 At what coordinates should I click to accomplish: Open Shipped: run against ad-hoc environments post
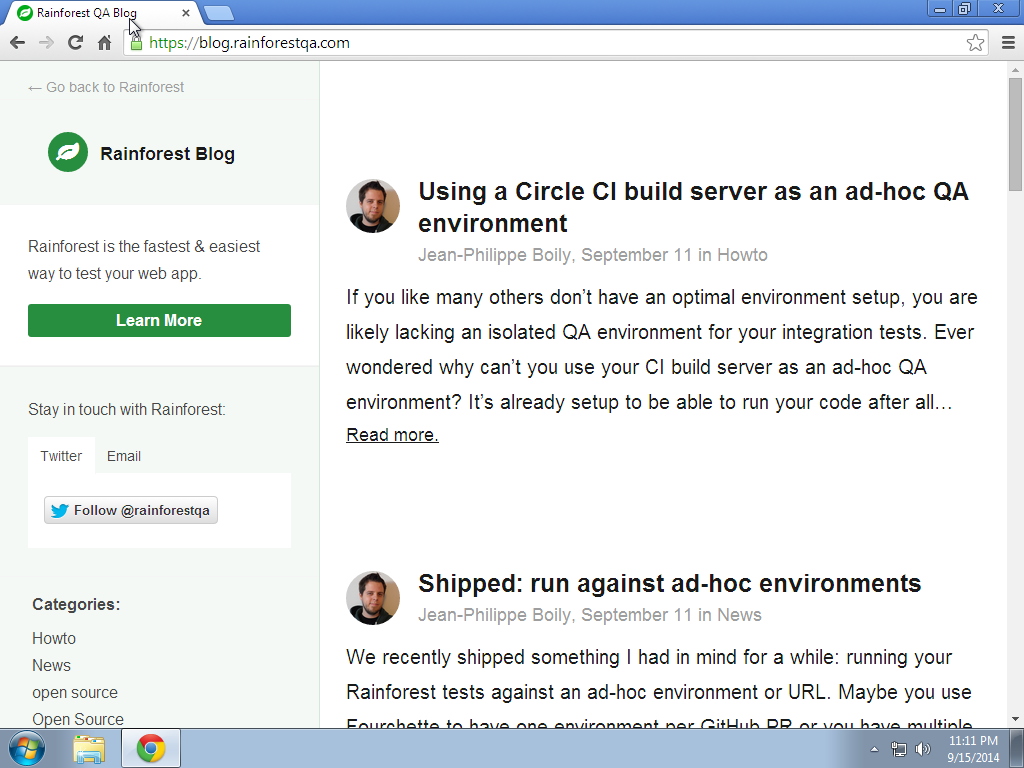pyautogui.click(x=669, y=583)
